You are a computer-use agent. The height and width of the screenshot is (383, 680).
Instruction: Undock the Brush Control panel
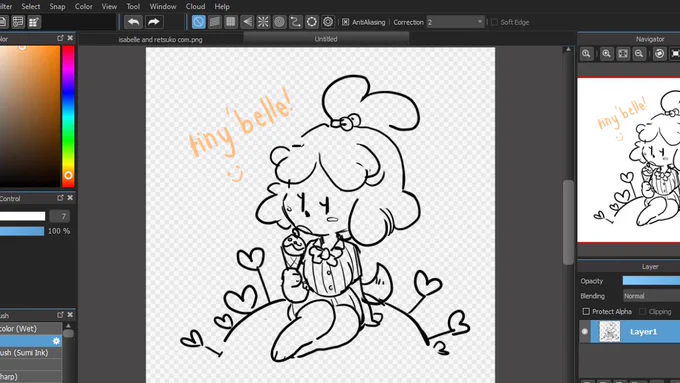coord(60,198)
